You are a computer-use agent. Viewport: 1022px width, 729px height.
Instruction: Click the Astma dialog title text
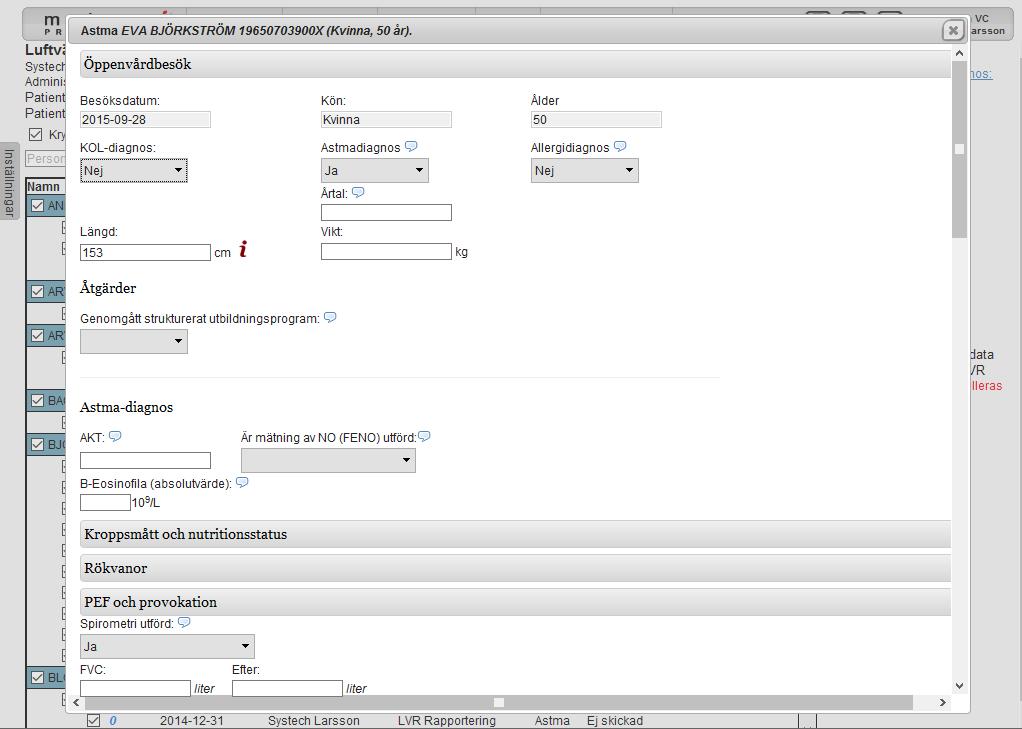click(246, 30)
